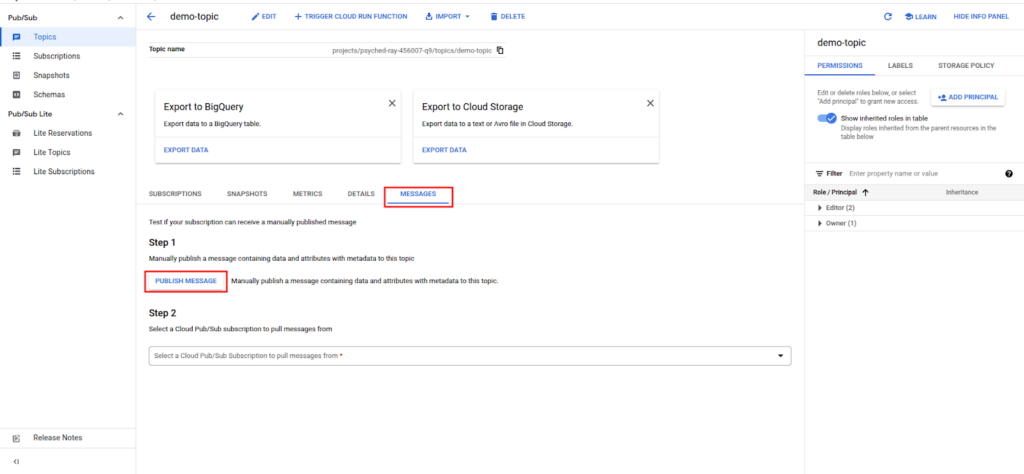Viewport: 1024px width, 474px height.
Task: Delete the demo-topic topic
Action: 507,16
